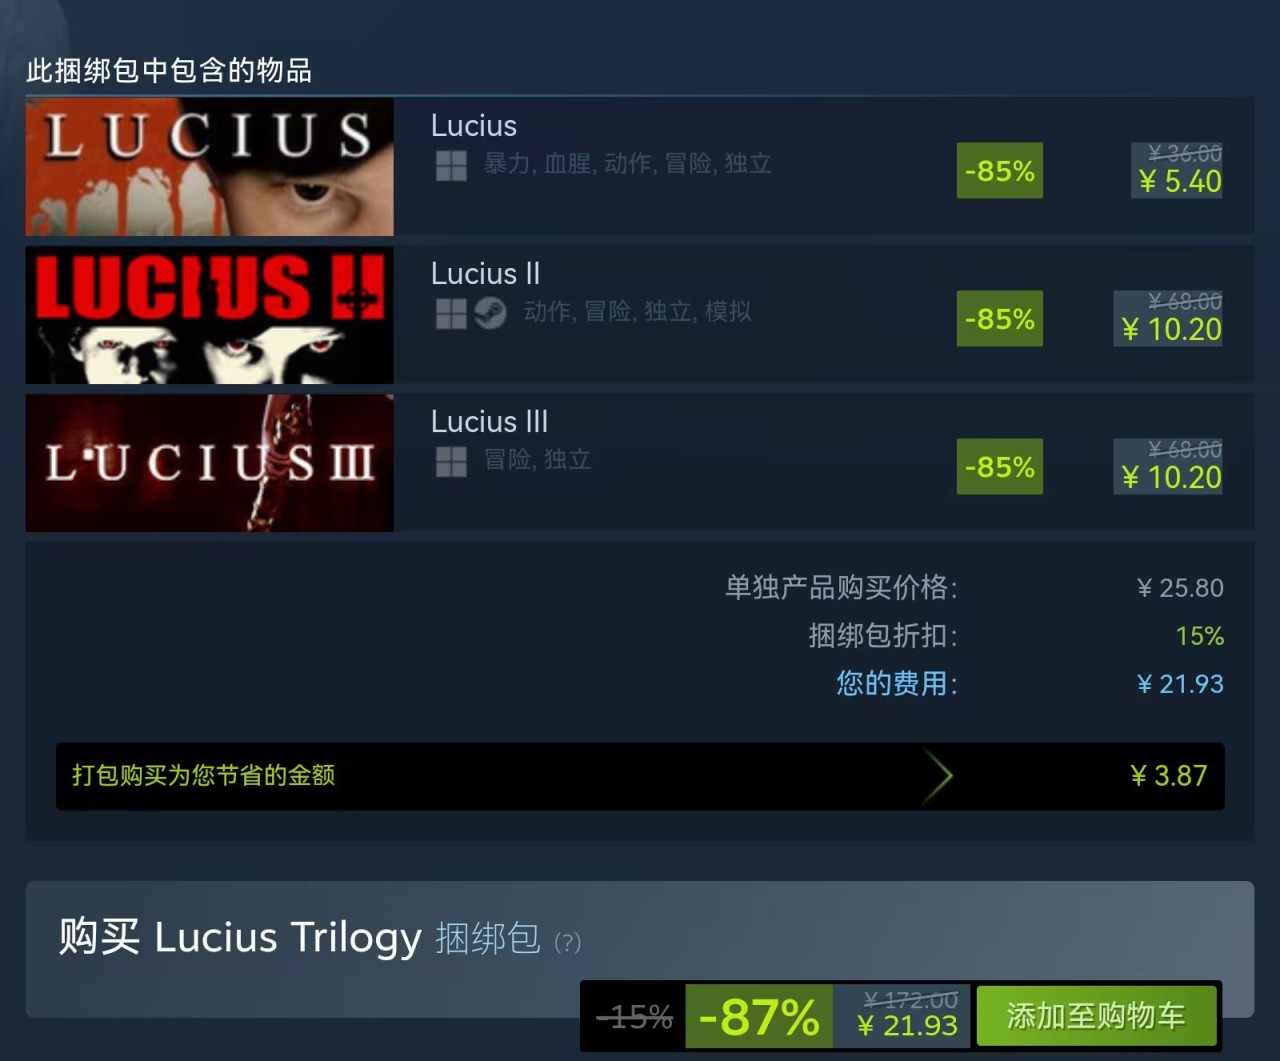Open the Lucius III game thumbnail
Screen dimensions: 1280x1061
[x=209, y=463]
